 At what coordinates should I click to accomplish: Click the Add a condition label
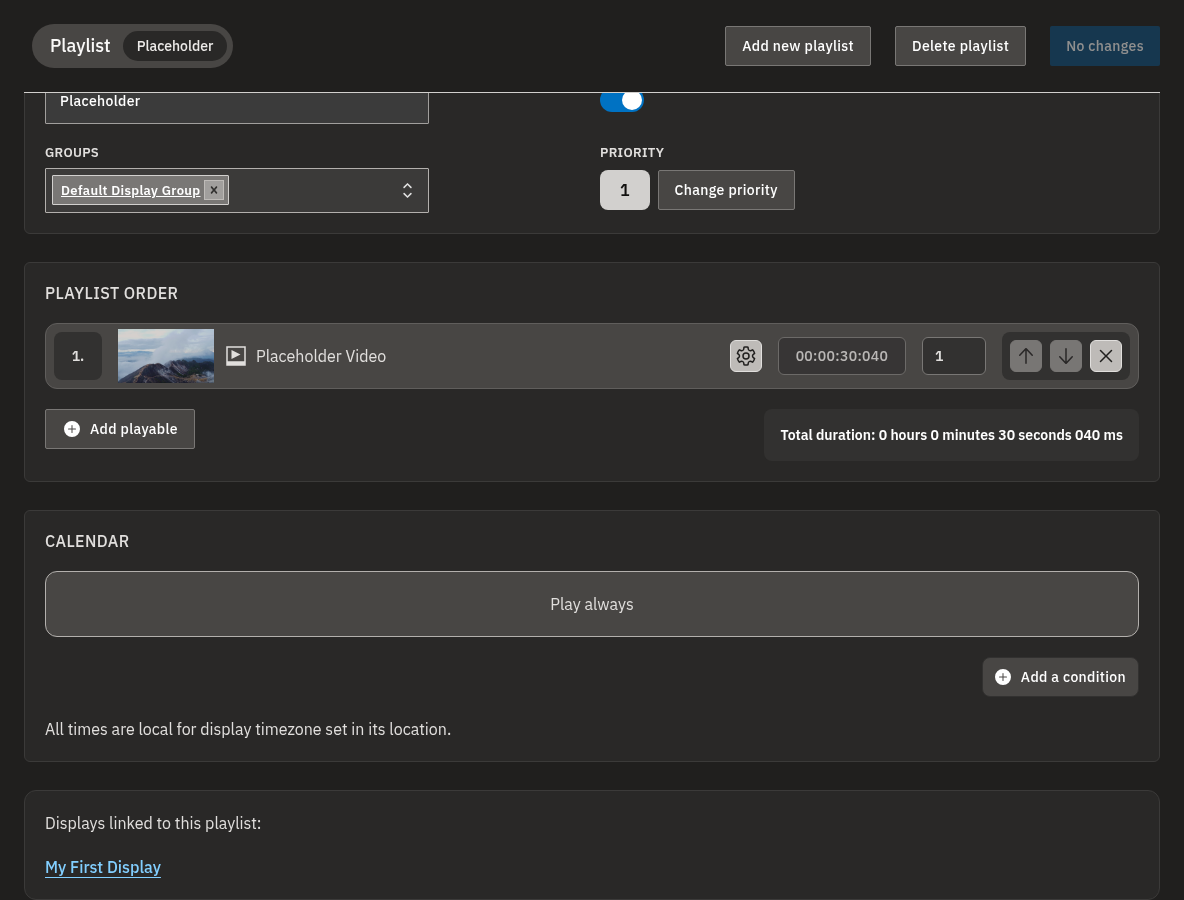(1072, 677)
